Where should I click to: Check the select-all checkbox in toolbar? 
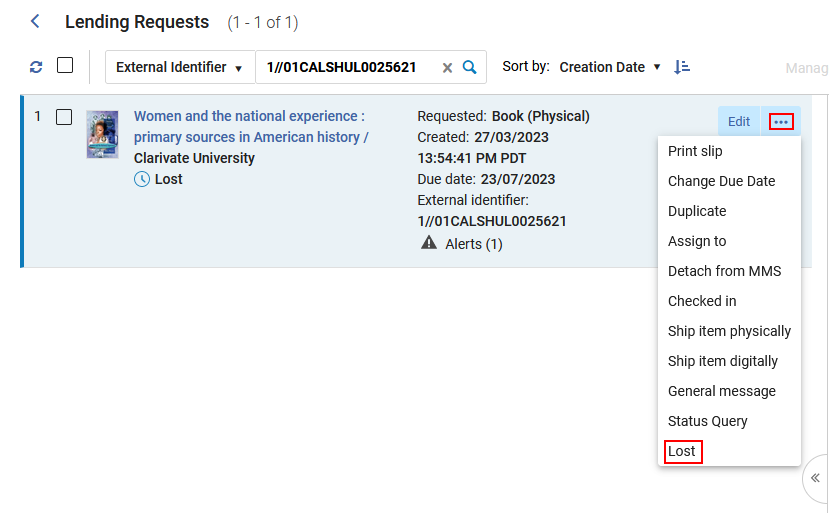[x=65, y=66]
